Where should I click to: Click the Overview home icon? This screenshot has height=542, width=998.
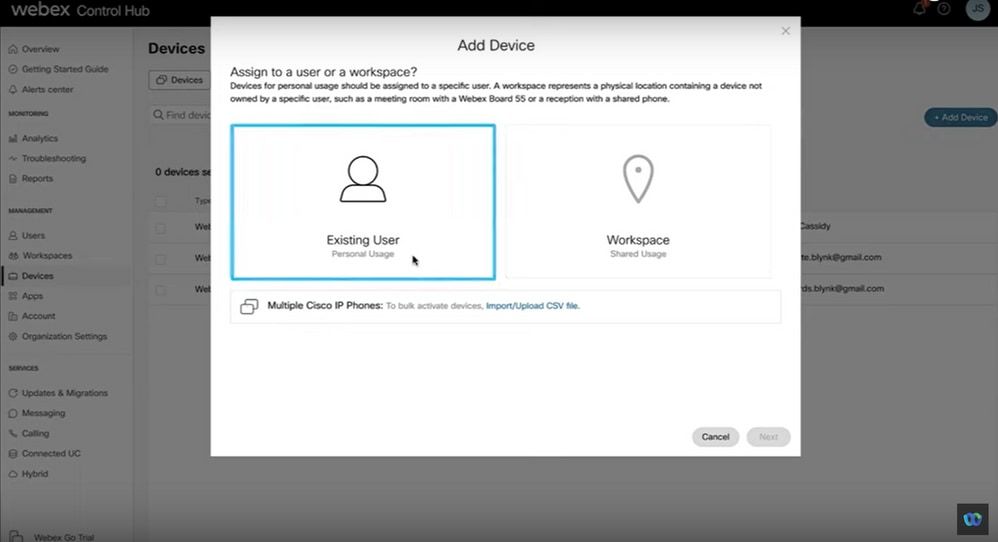pos(13,49)
